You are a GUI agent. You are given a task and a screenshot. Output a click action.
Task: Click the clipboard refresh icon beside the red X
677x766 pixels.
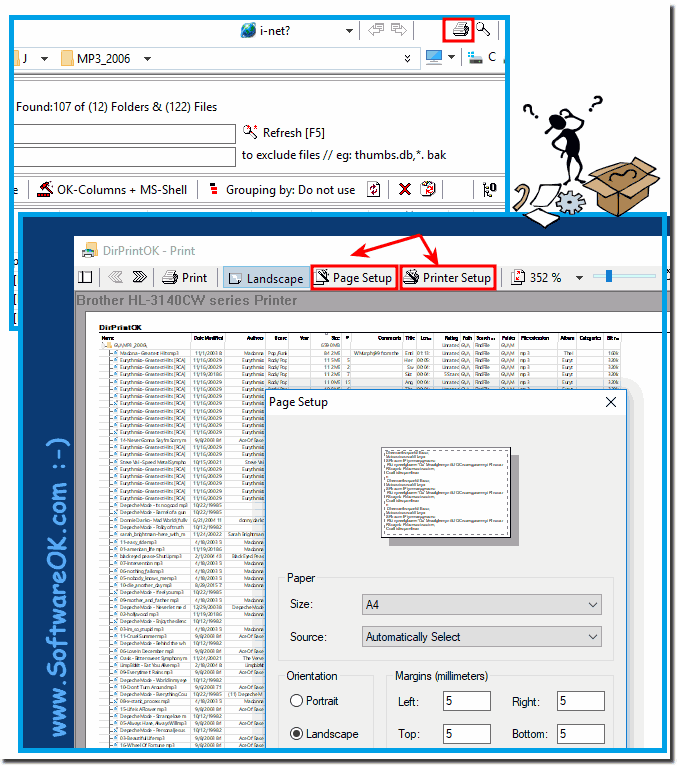428,189
